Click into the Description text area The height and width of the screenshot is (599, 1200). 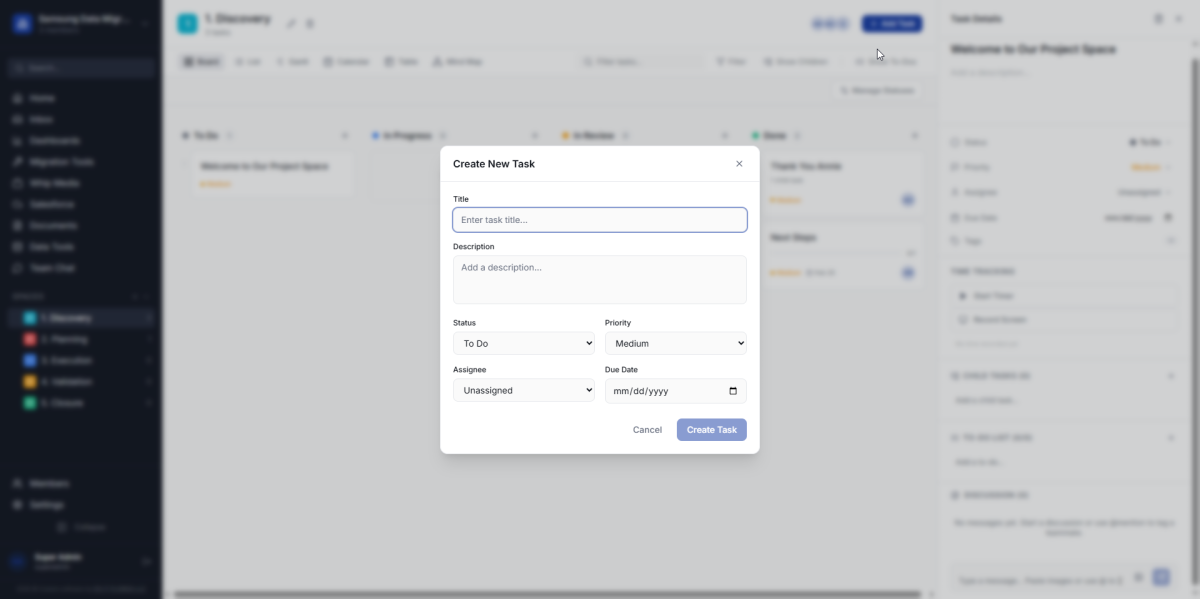pos(600,279)
